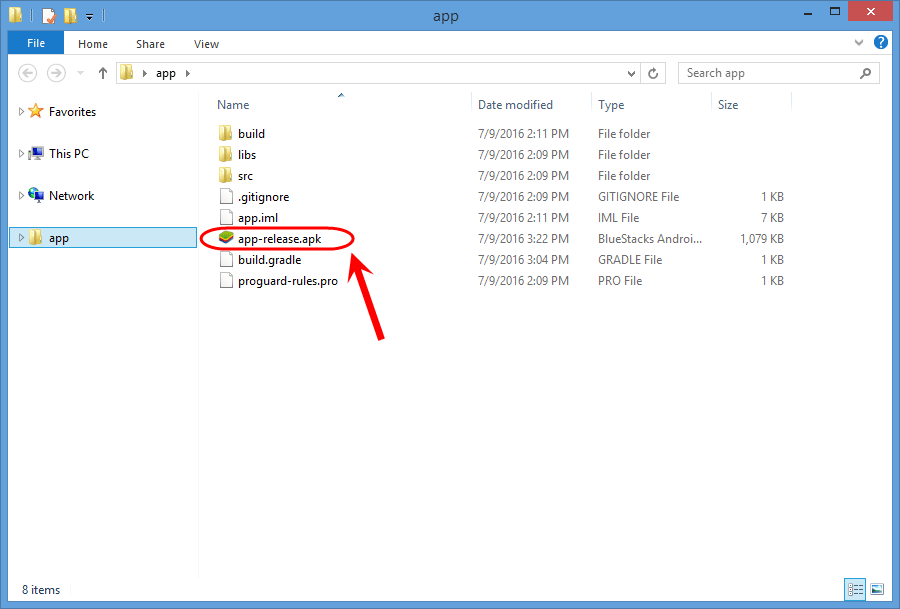Screen dimensions: 900x609
Task: Expand the app tree node
Action: 21,237
